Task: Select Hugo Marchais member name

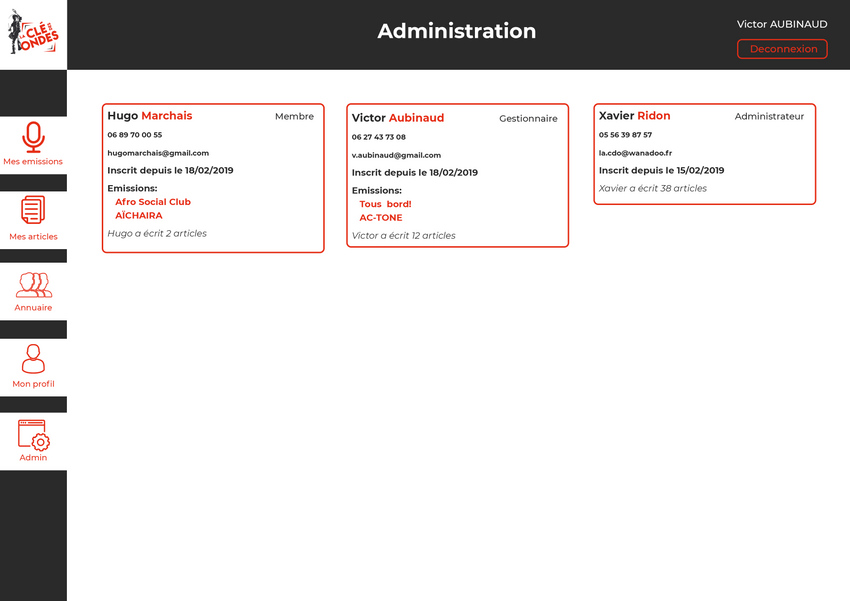Action: click(150, 116)
